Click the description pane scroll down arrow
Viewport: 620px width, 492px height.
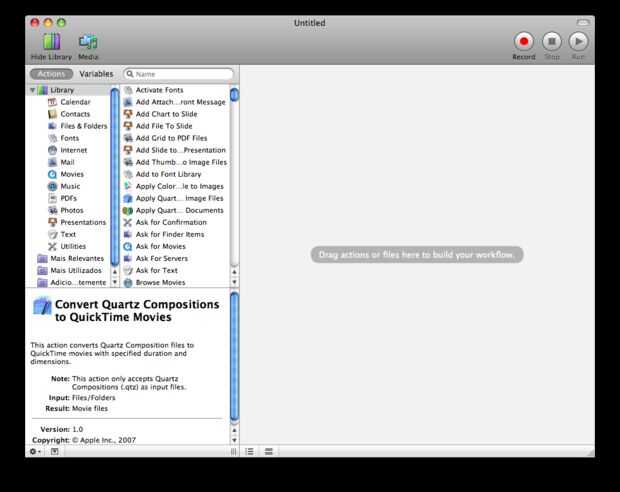pos(234,440)
